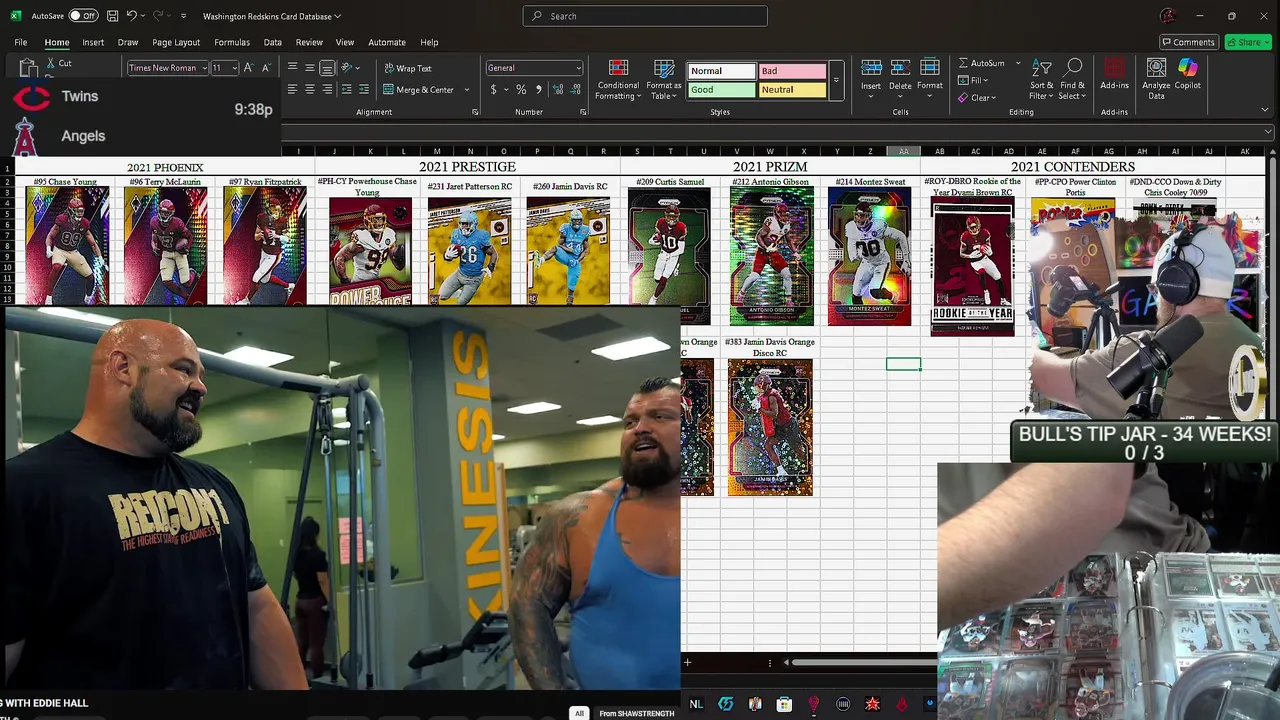Viewport: 1280px width, 720px height.
Task: Switch to the Draw tab
Action: coord(128,42)
